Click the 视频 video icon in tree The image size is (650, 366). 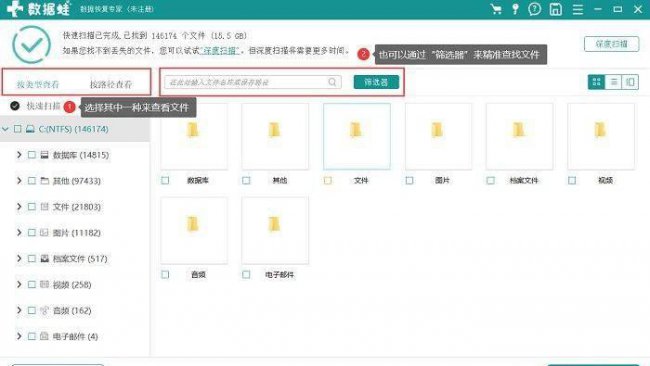tap(44, 284)
